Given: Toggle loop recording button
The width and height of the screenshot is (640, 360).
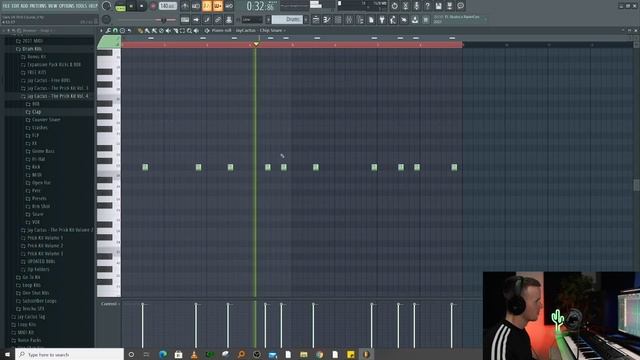Looking at the screenshot, I should [x=229, y=6].
